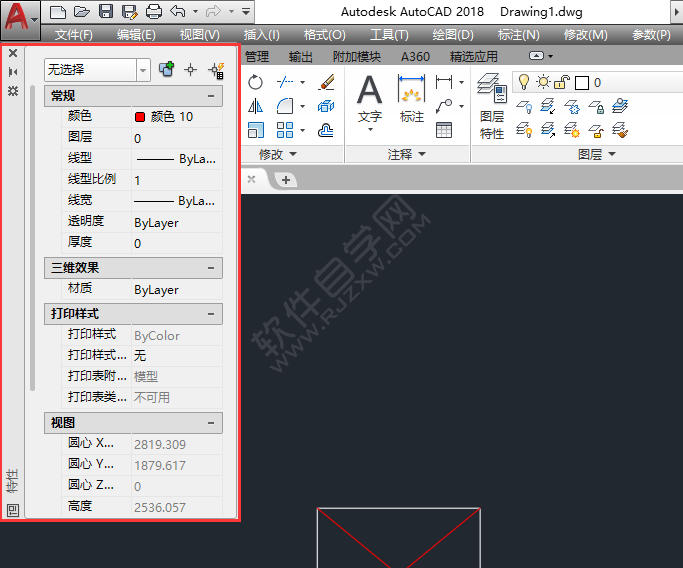
Task: Click layer color white square swatch
Action: coord(582,83)
